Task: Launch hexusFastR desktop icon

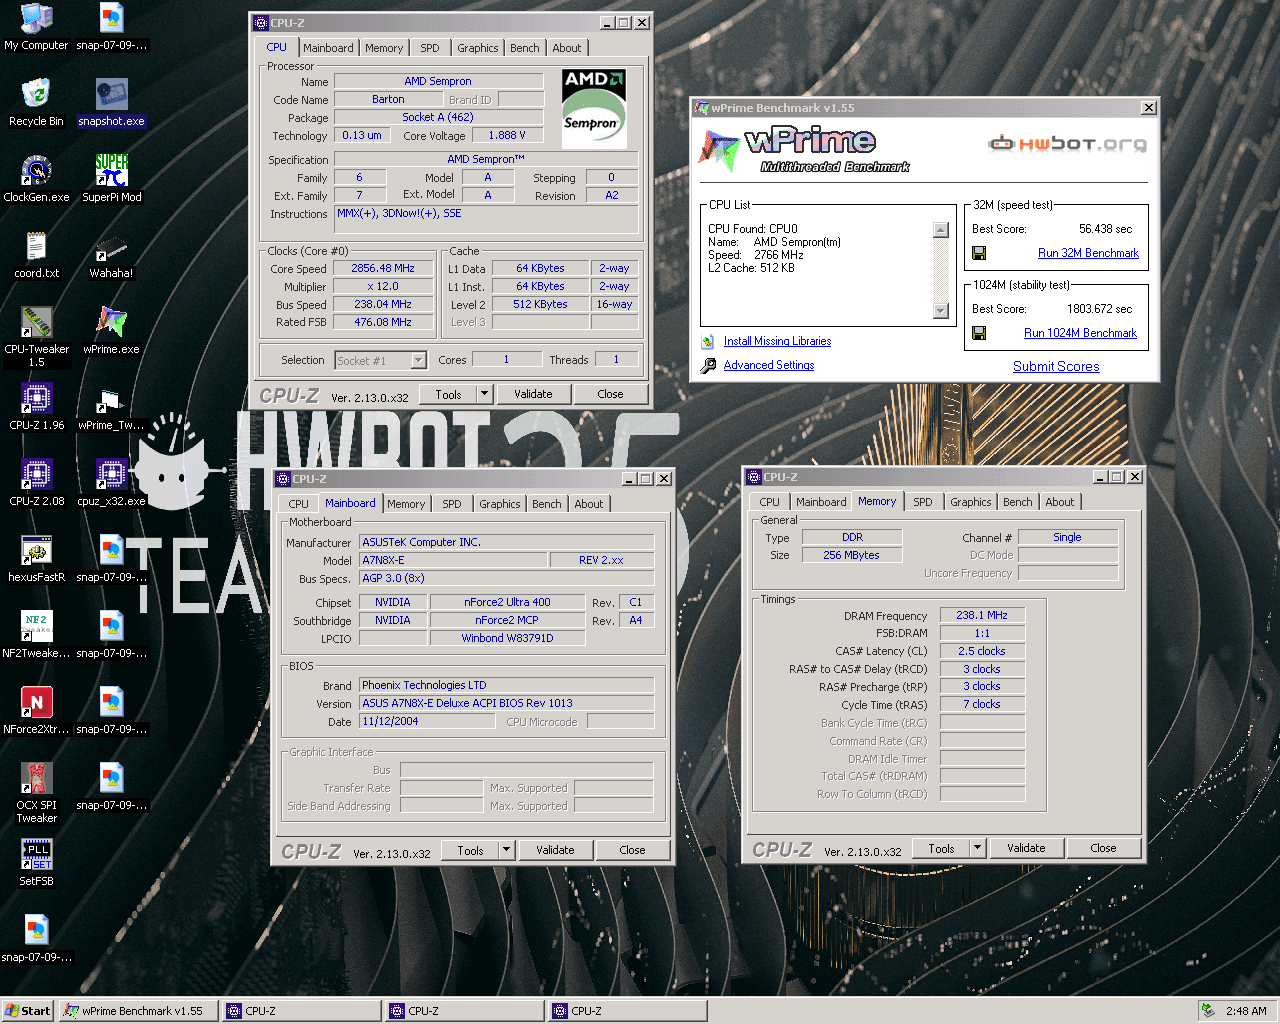Action: (36, 558)
